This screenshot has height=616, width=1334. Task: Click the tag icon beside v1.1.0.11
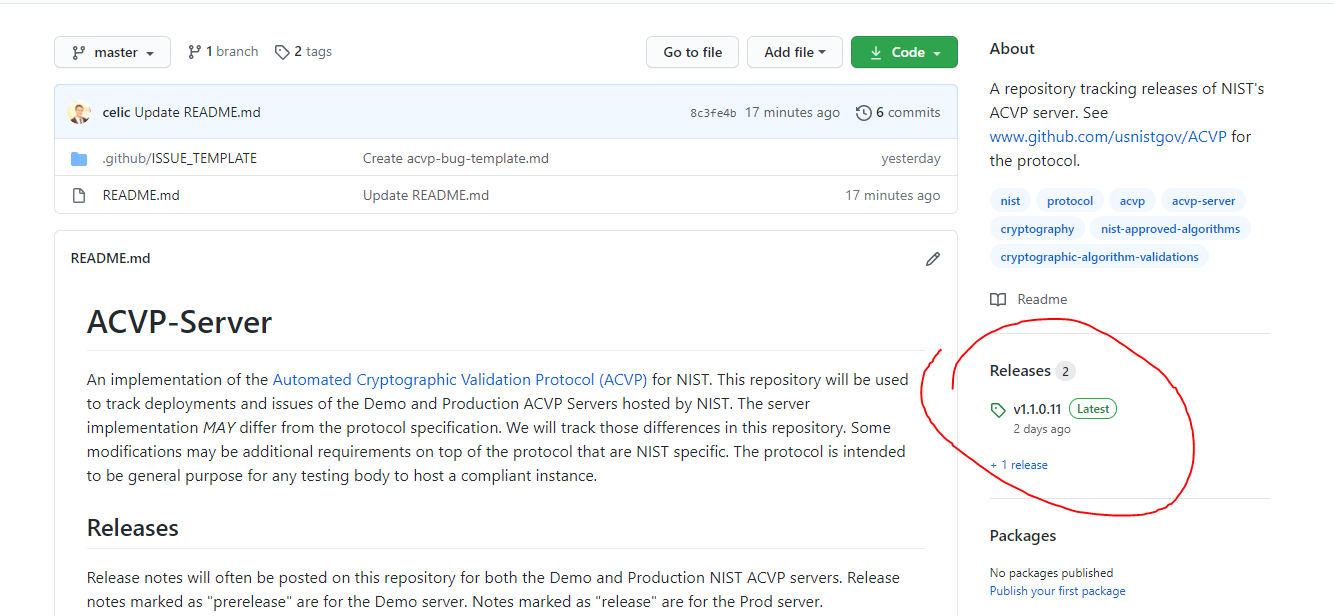pos(997,409)
